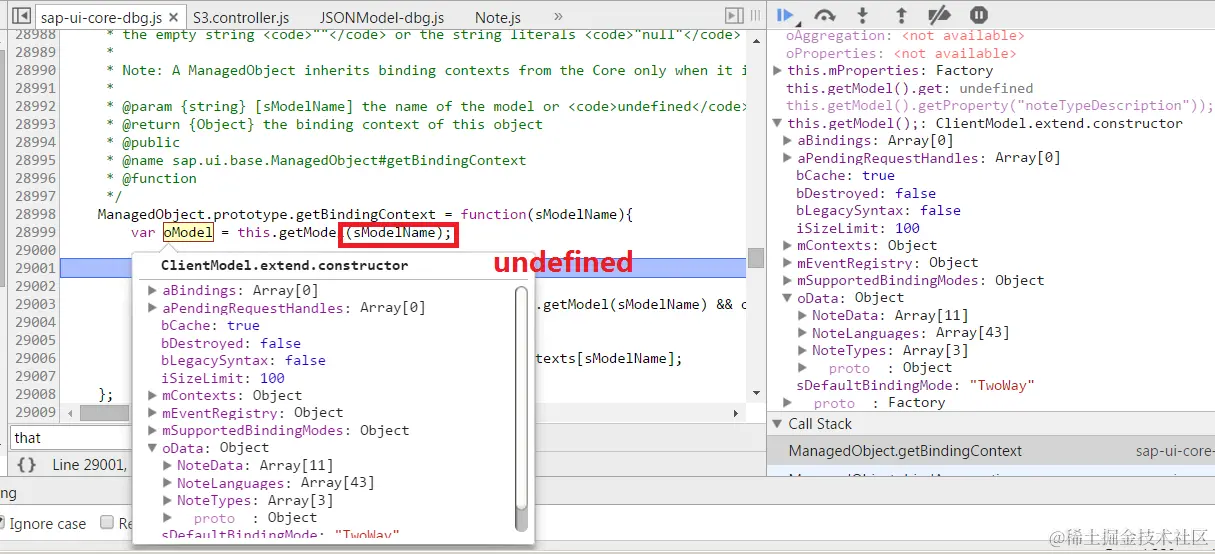
Task: Set breakpoint on line number 28999
Action: coord(35,232)
